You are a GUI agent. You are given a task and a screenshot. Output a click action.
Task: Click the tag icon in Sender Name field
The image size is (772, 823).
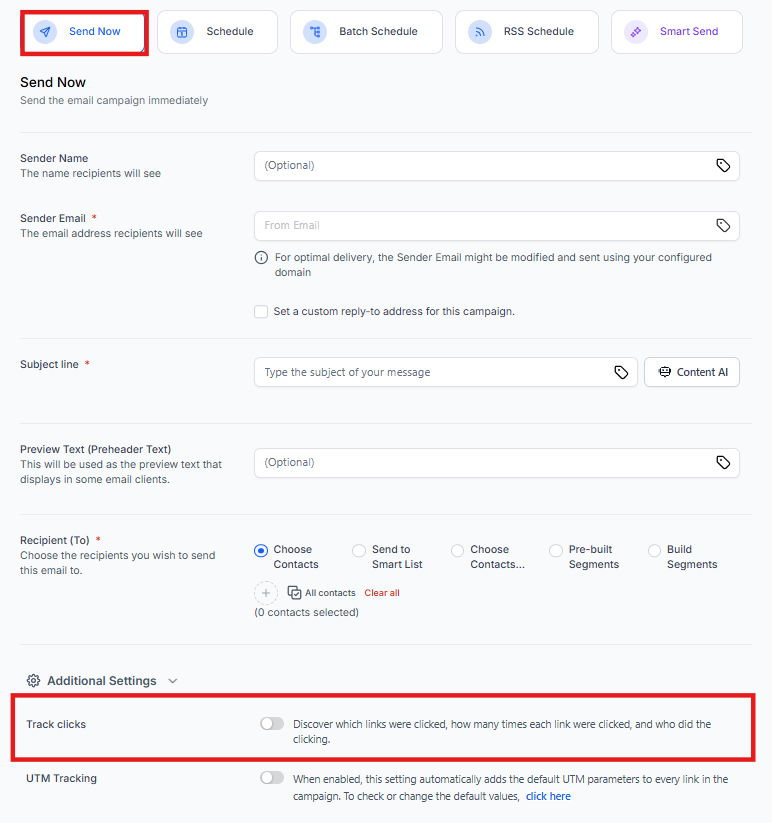coord(723,166)
